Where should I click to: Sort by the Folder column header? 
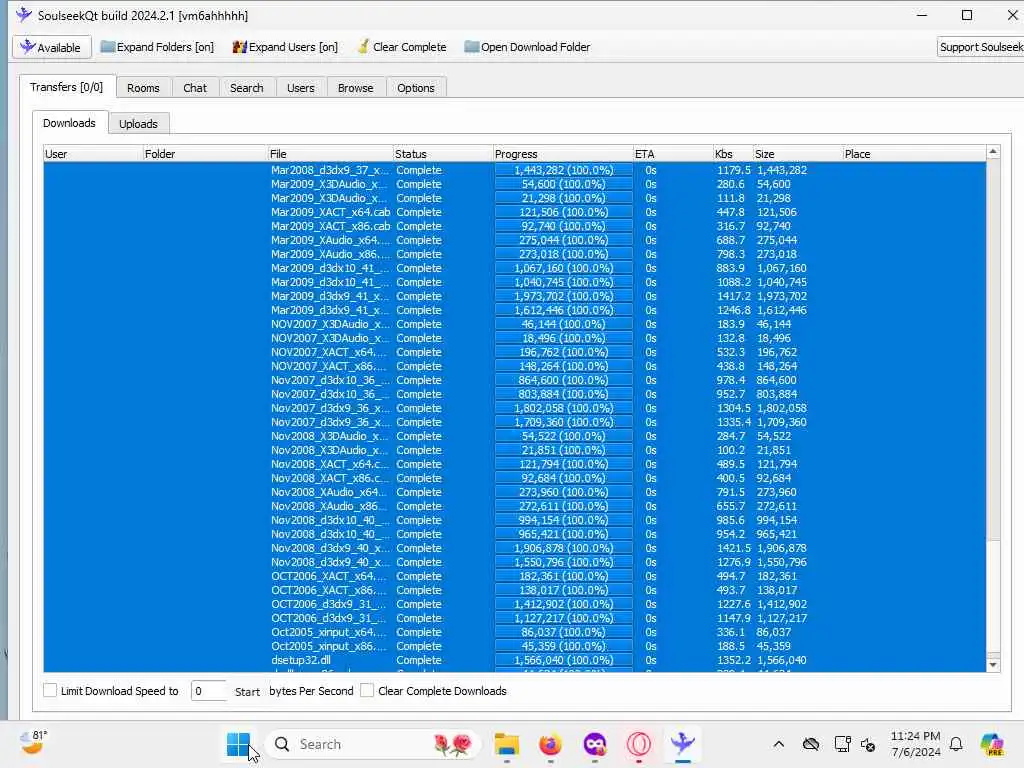(204, 154)
